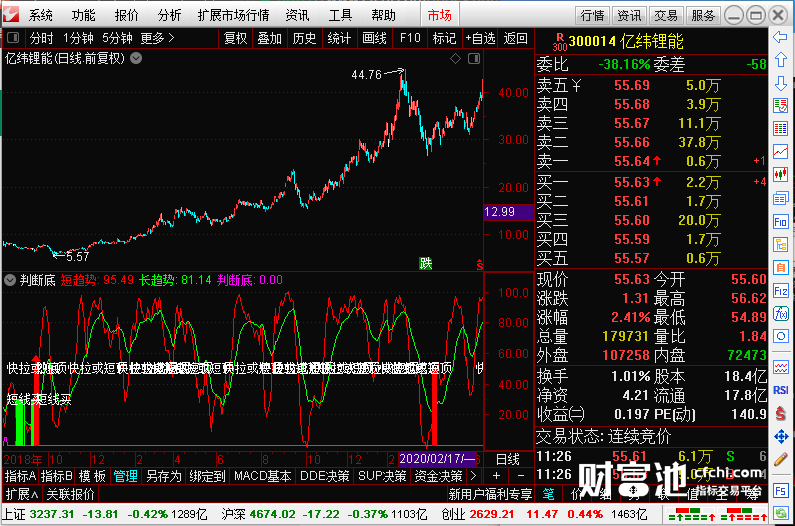Open the 日线 period selector
The width and height of the screenshot is (795, 526).
(x=508, y=460)
